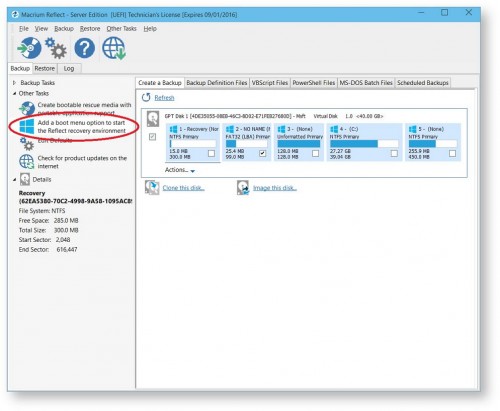Click the blue question mark help icon
This screenshot has height=411, width=500.
tap(84, 48)
